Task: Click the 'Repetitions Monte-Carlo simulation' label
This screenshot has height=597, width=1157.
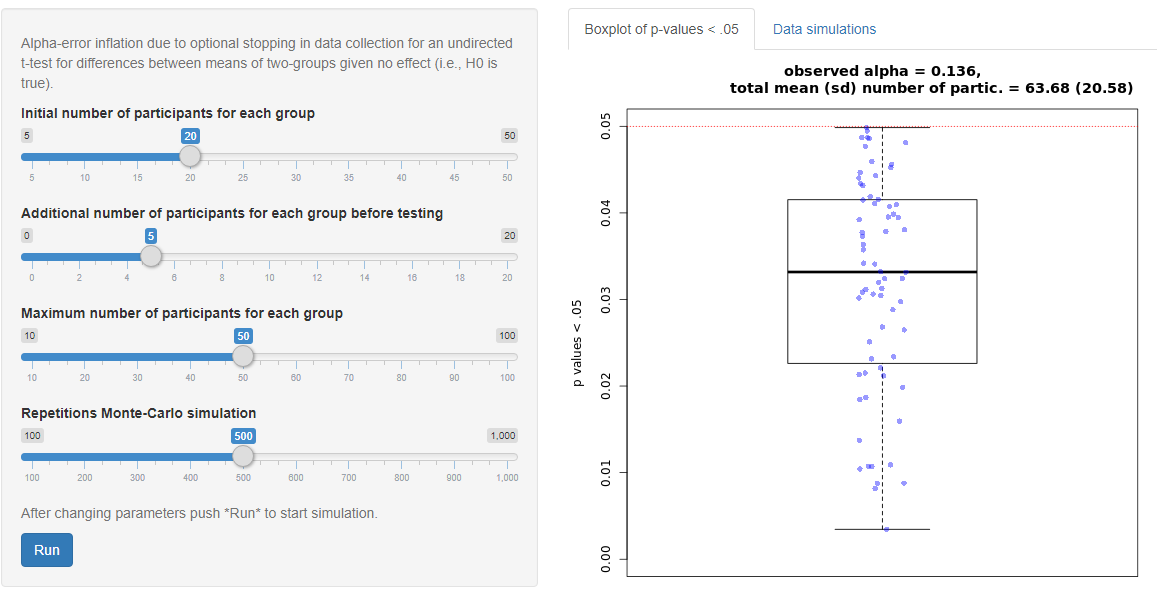Action: 138,413
